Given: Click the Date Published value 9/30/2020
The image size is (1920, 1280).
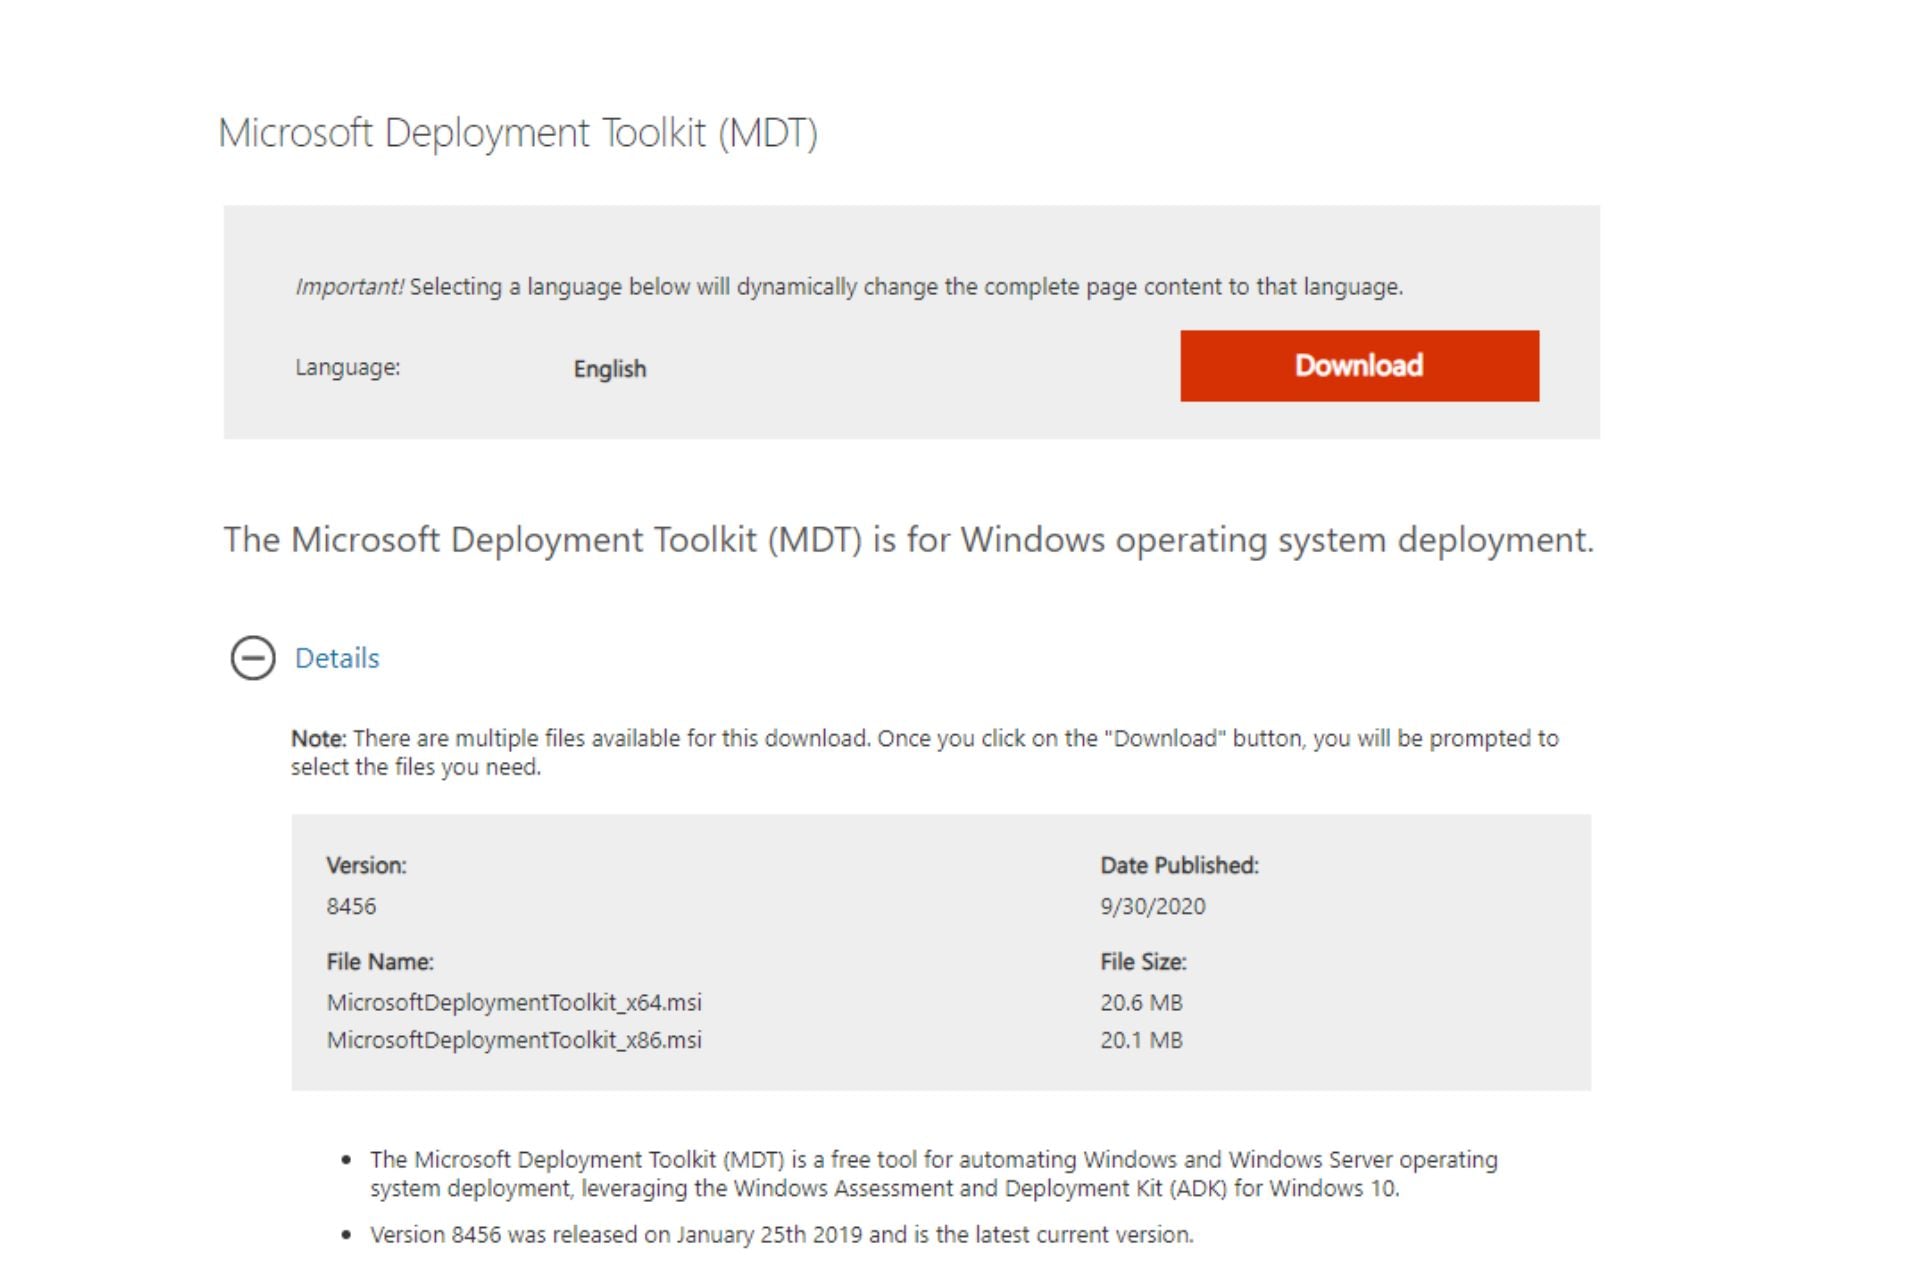Looking at the screenshot, I should click(x=1152, y=906).
